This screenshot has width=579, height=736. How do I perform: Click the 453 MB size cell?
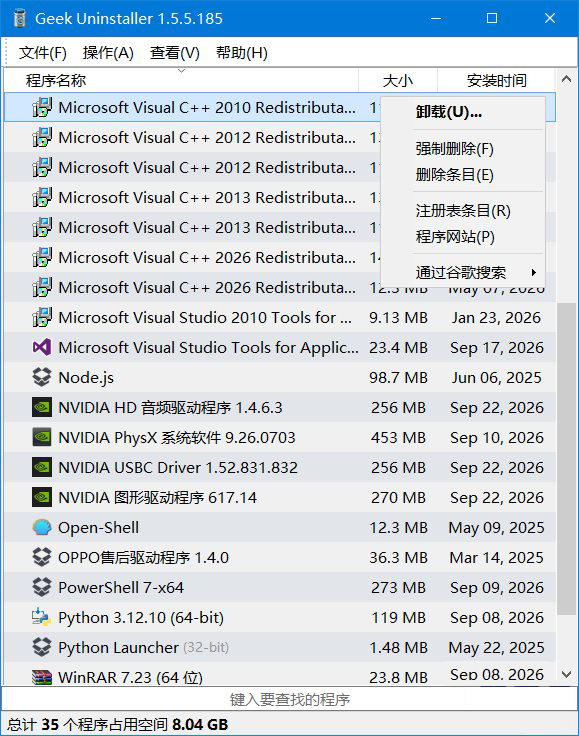coord(398,437)
